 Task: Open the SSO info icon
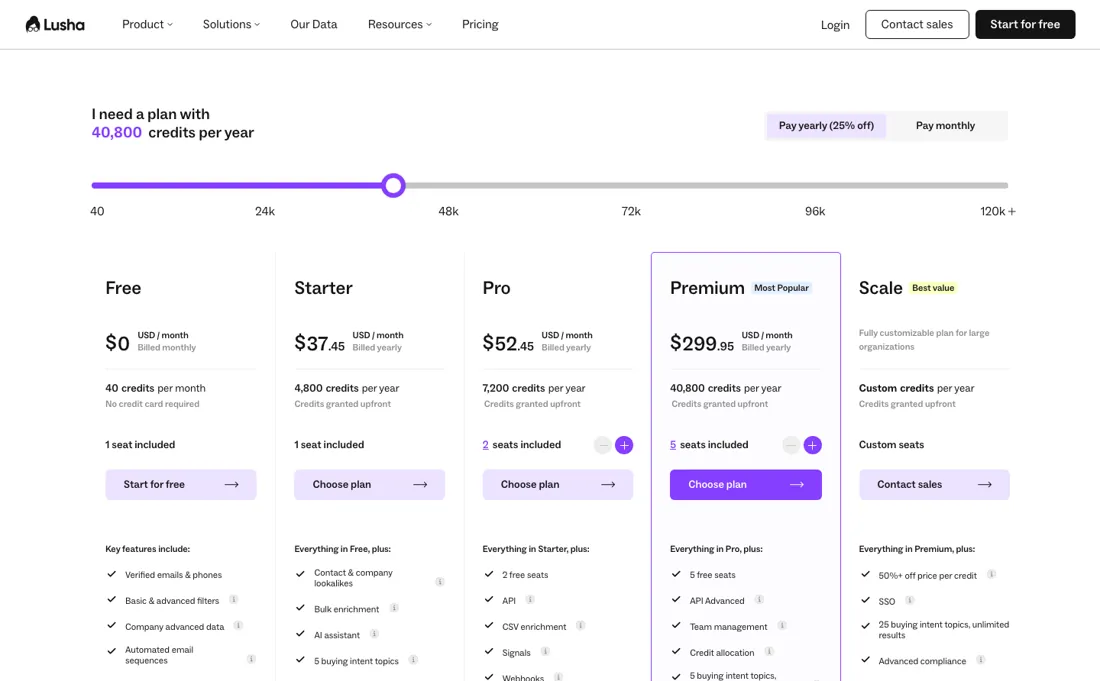pyautogui.click(x=910, y=600)
